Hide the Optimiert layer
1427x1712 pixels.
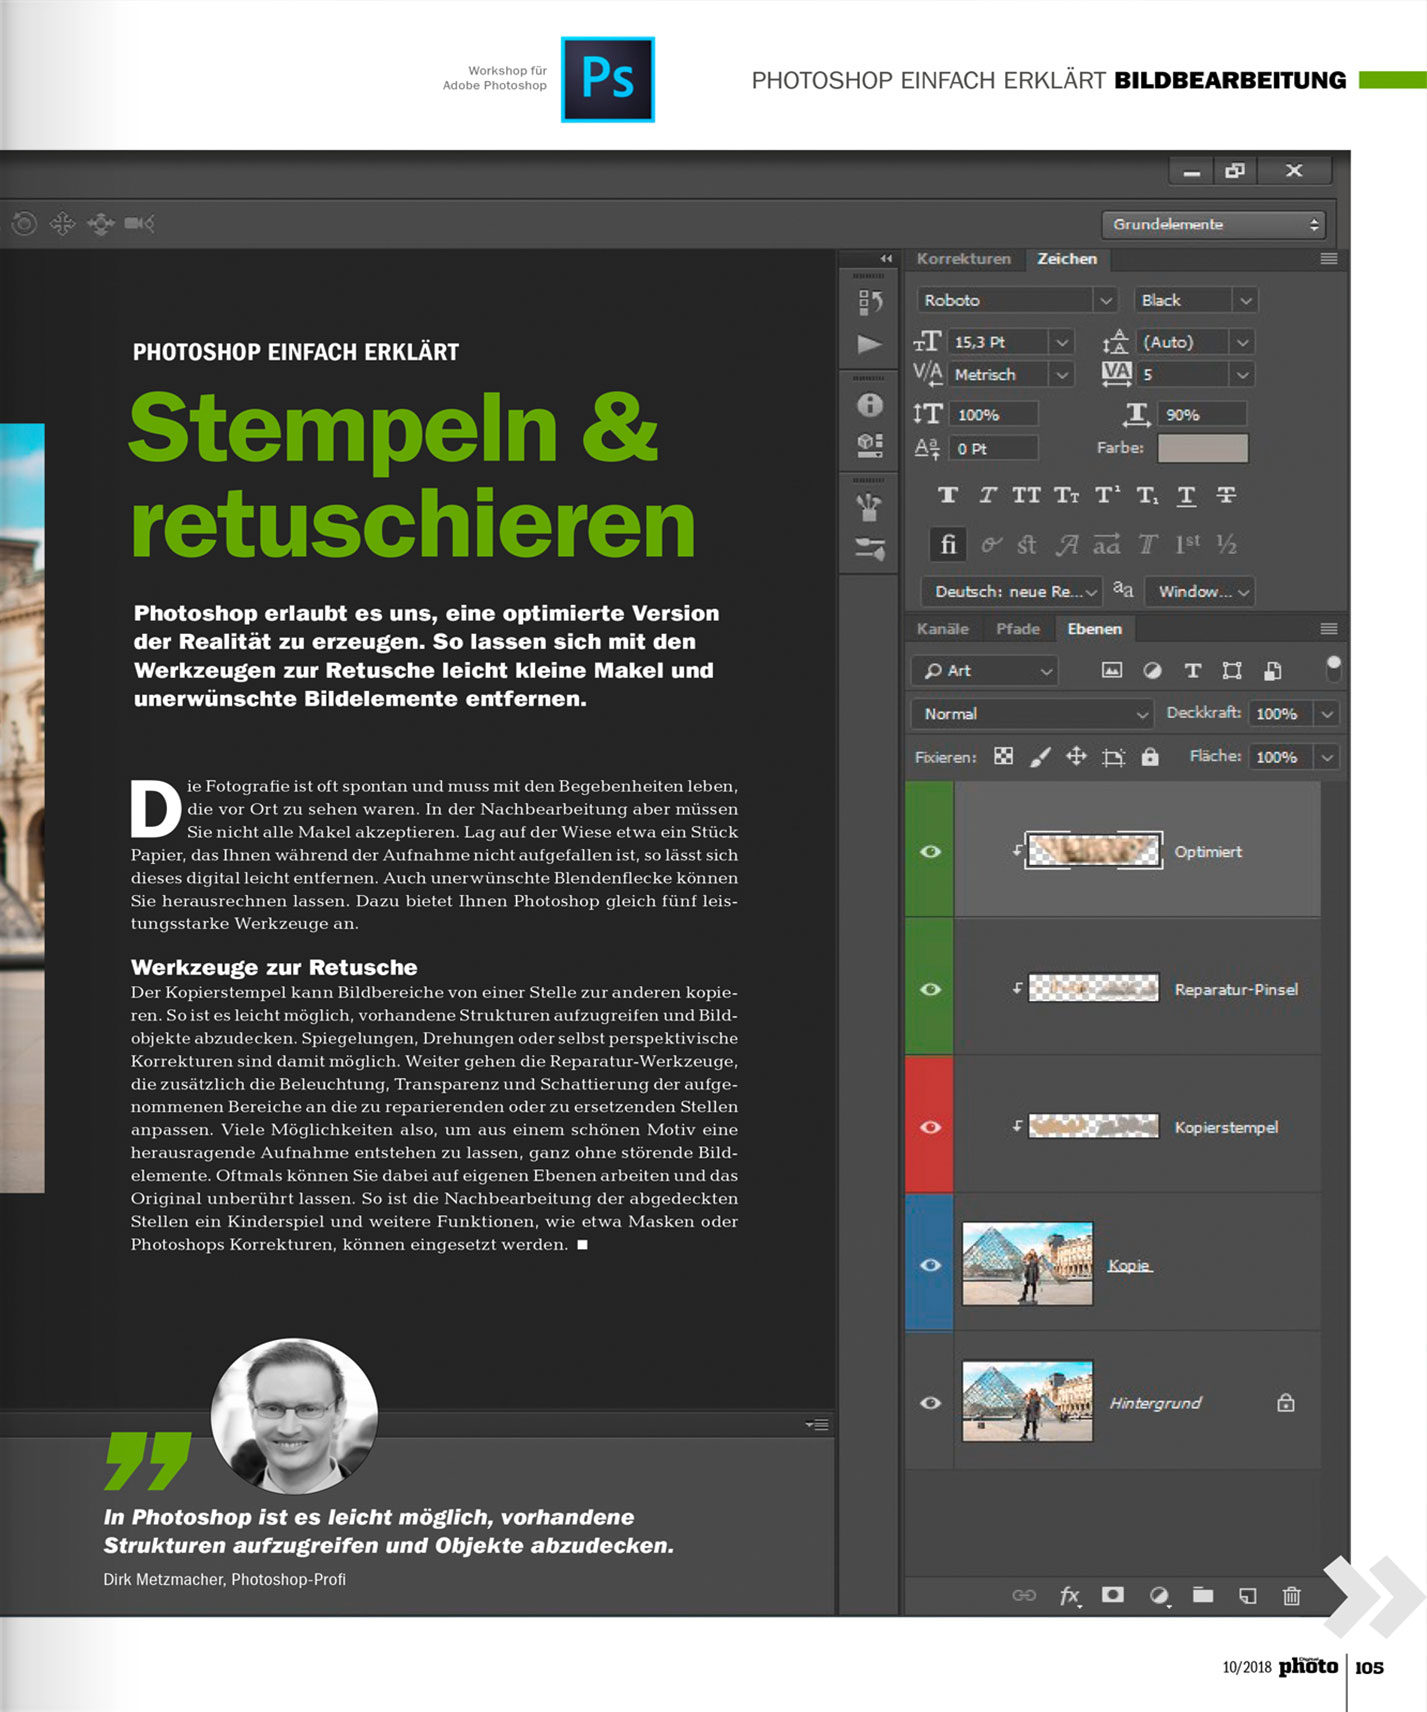coord(930,851)
